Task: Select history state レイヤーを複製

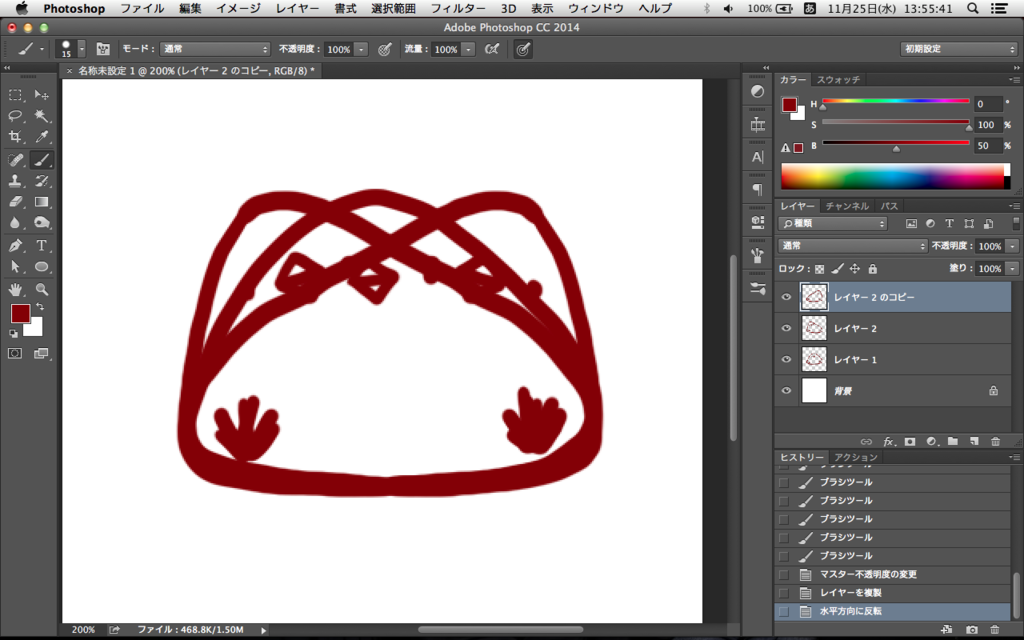Action: click(893, 593)
